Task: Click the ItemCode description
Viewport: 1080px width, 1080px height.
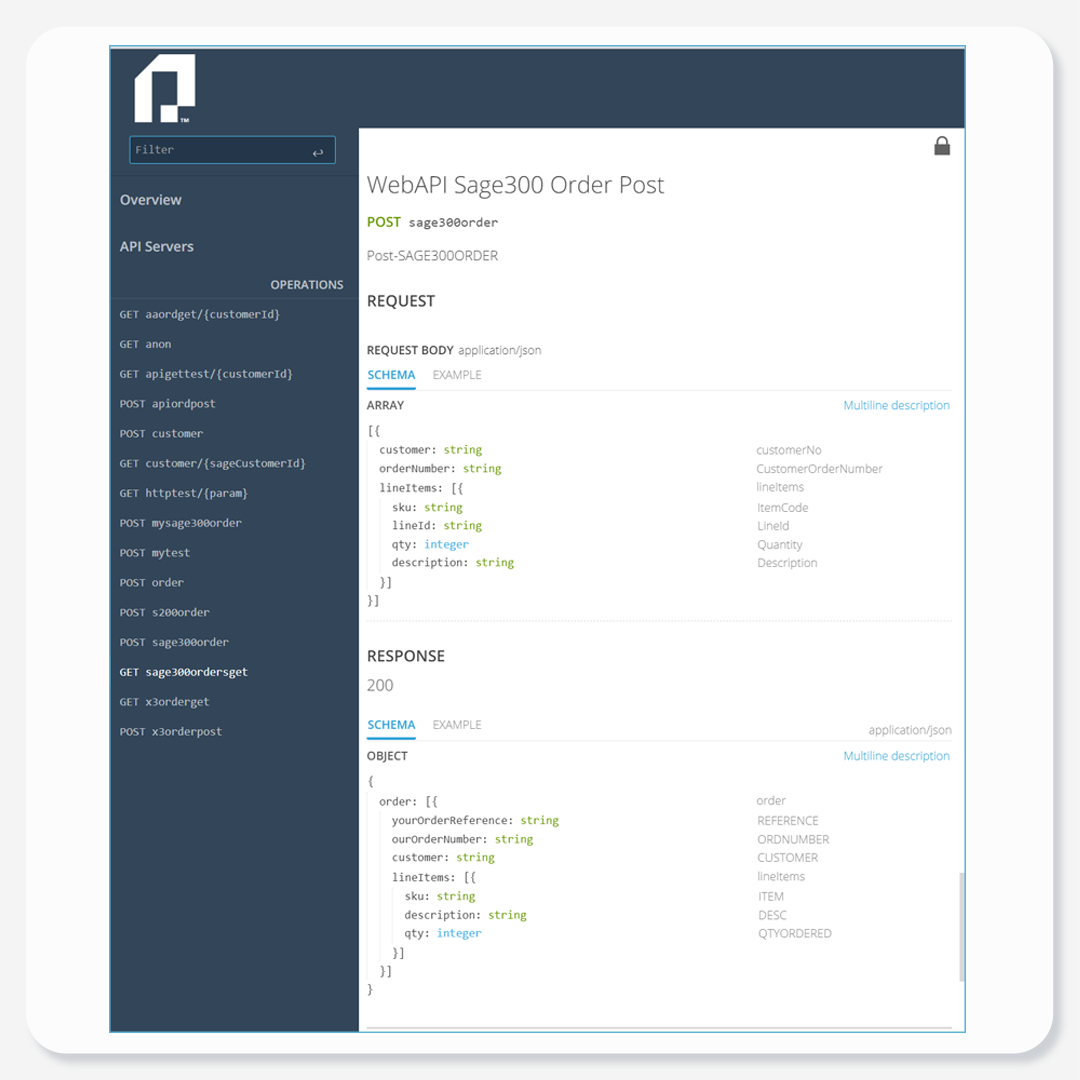Action: click(782, 508)
